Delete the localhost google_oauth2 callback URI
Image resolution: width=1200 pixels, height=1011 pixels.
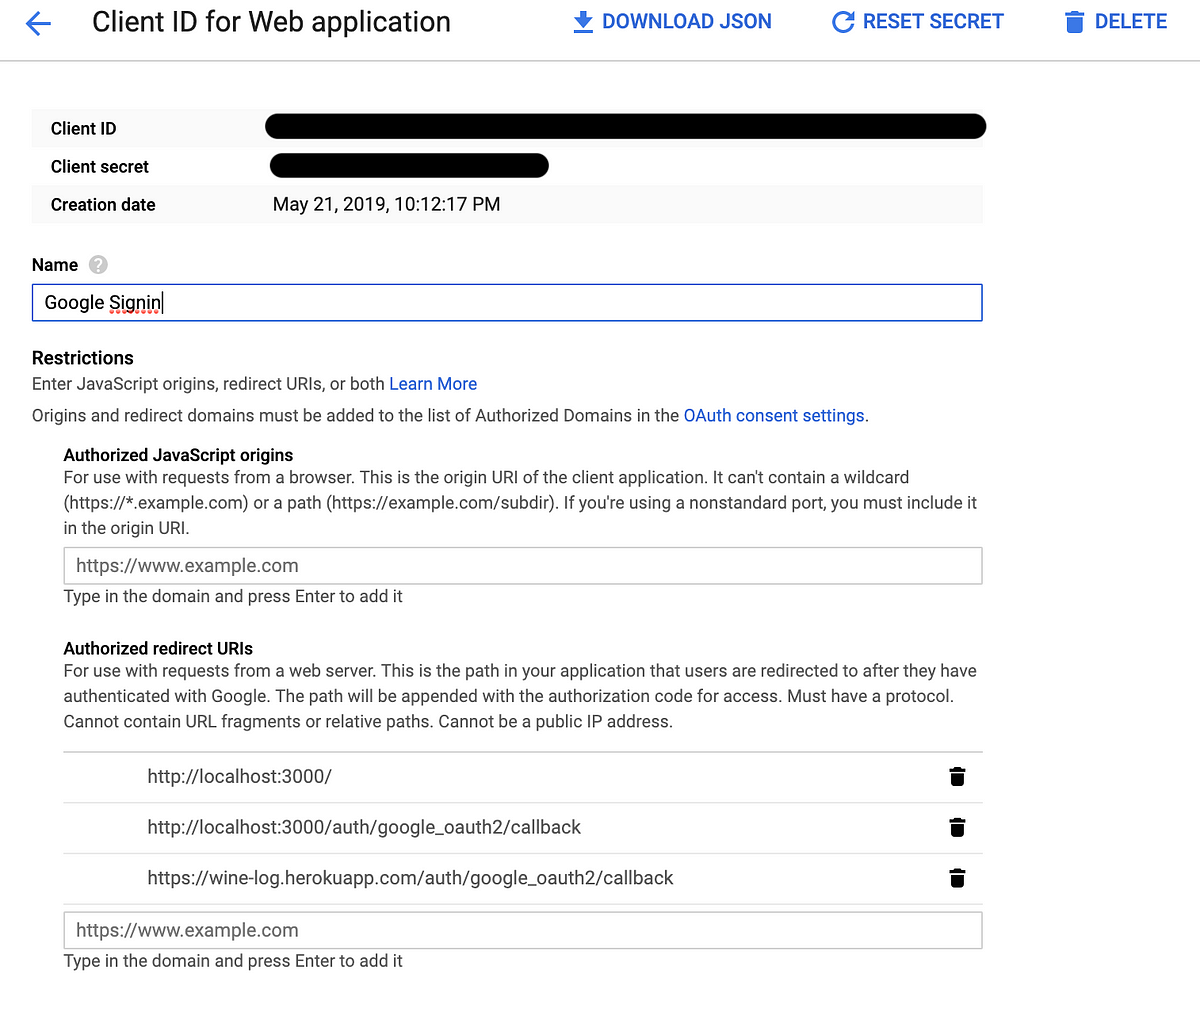[957, 827]
